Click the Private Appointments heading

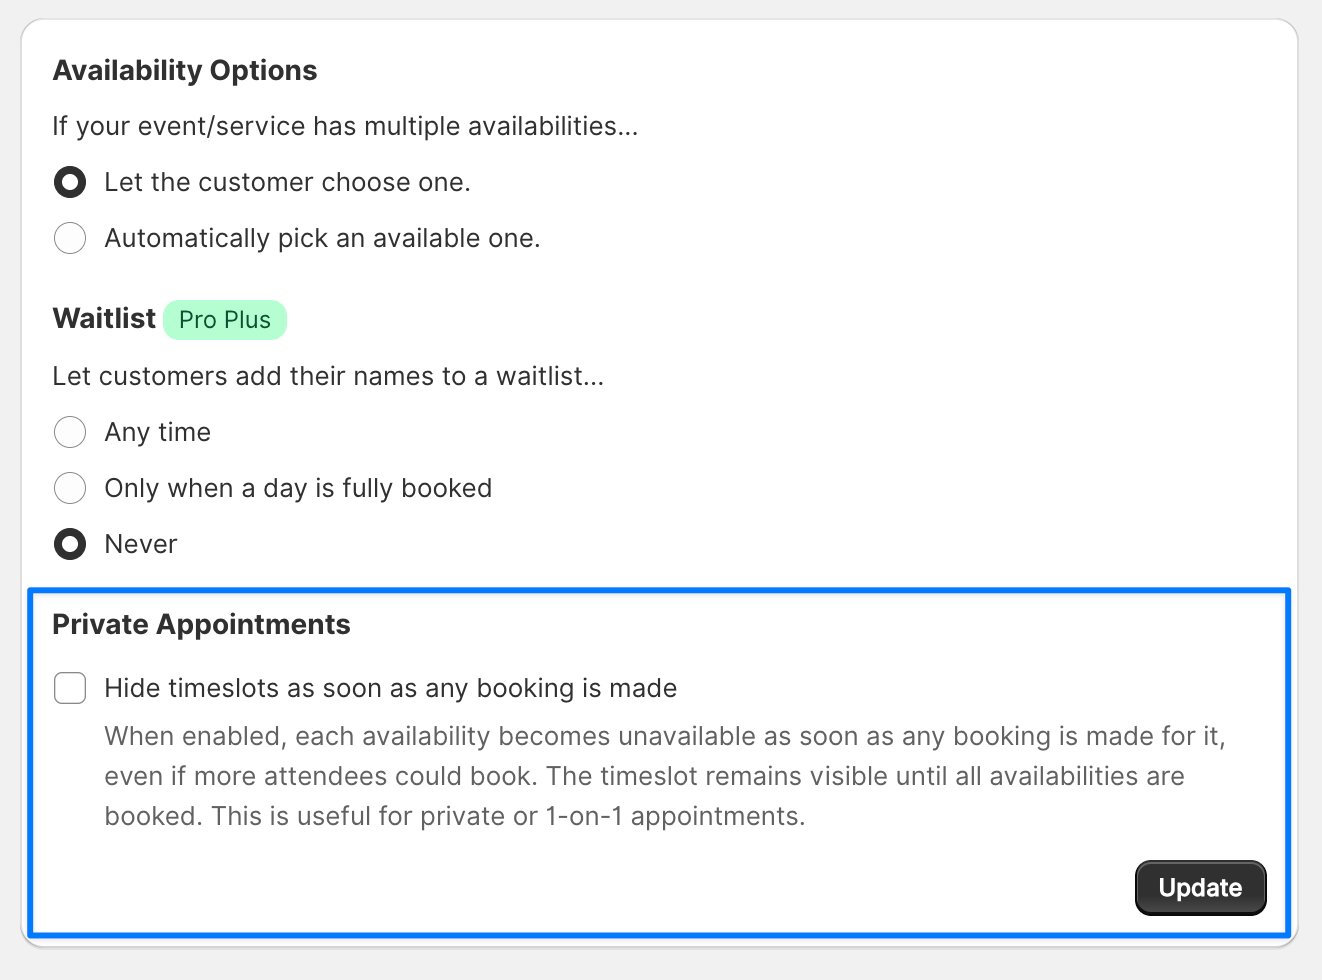(201, 624)
